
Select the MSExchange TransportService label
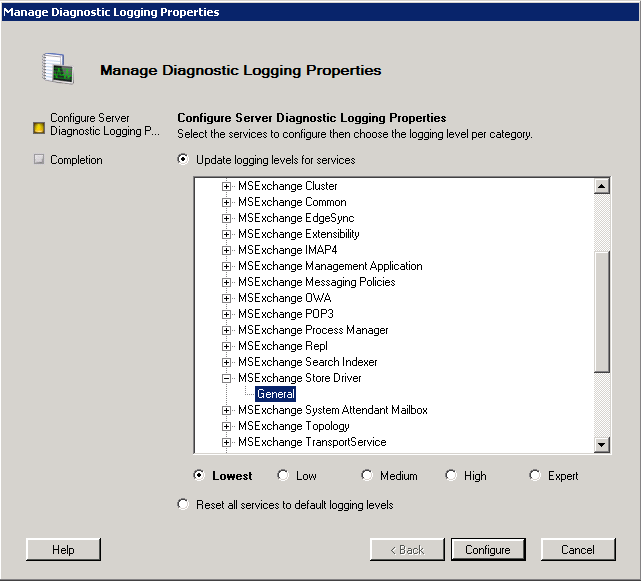(312, 442)
